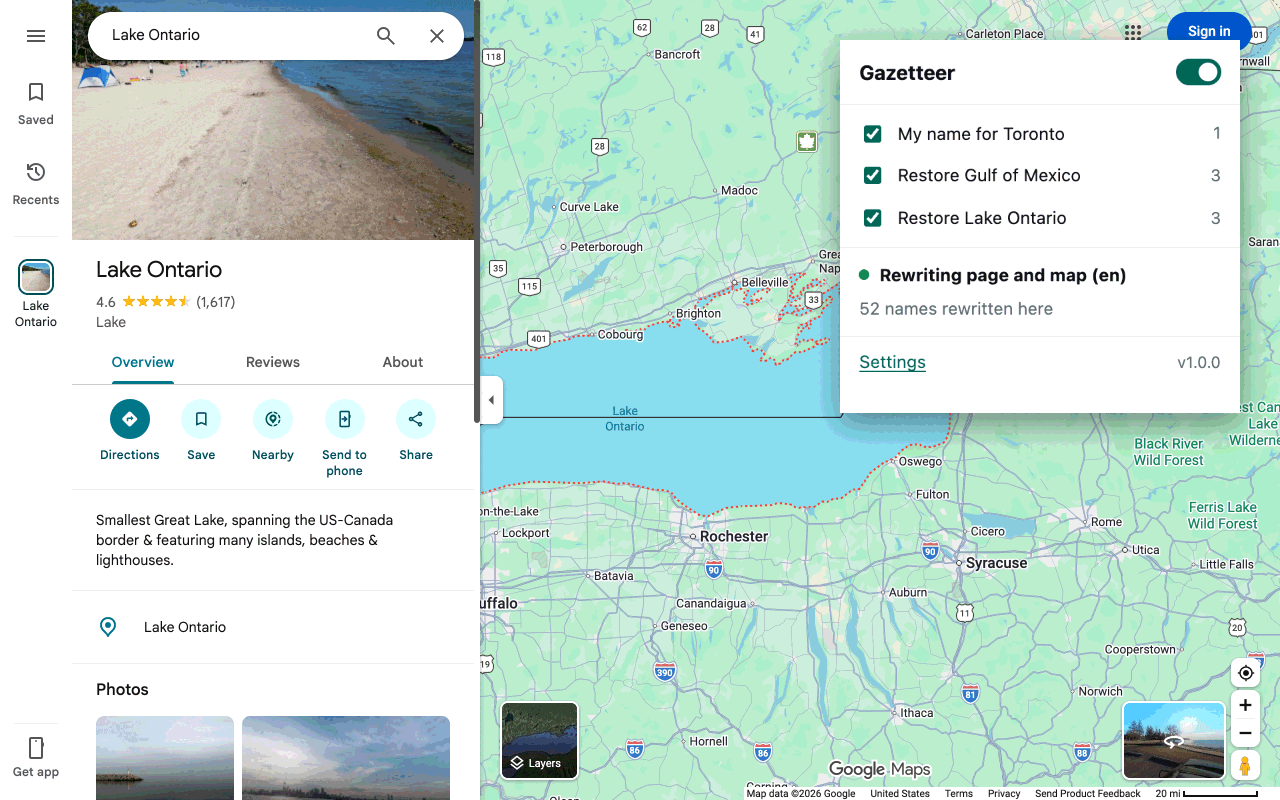
Task: Click Interstate 86 shield near Hornell
Action: (634, 749)
